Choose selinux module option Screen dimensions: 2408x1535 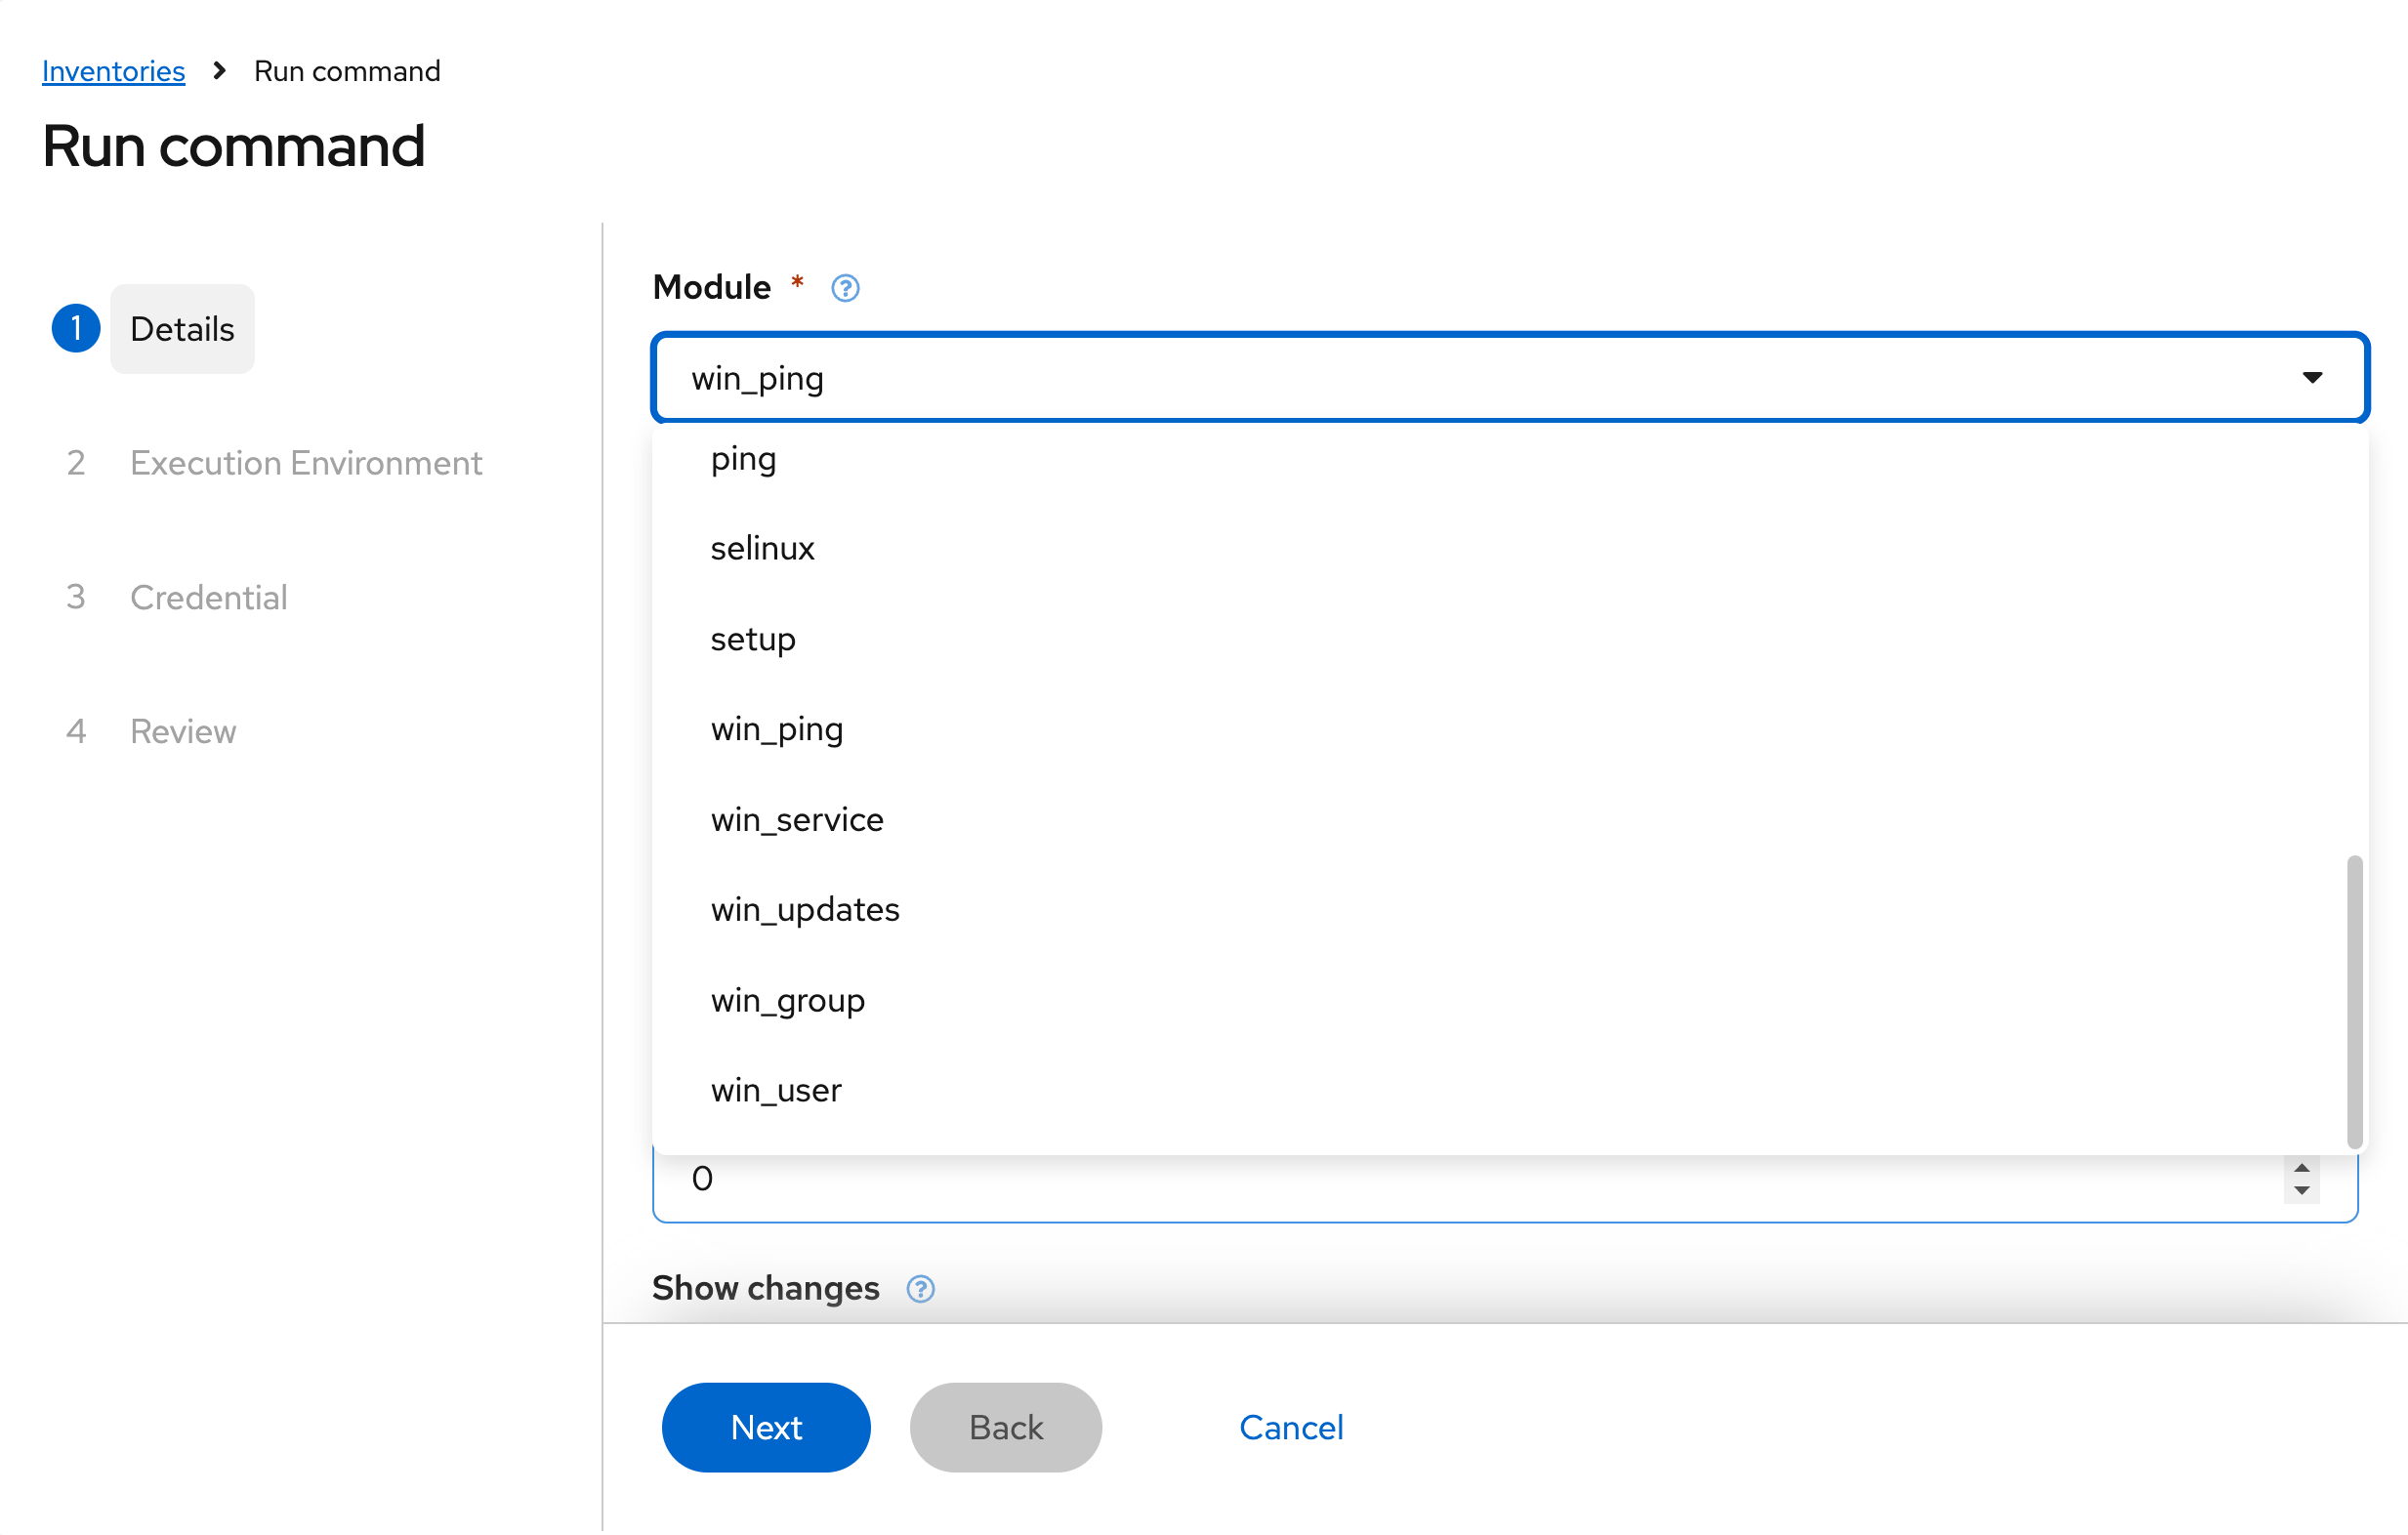coord(762,549)
